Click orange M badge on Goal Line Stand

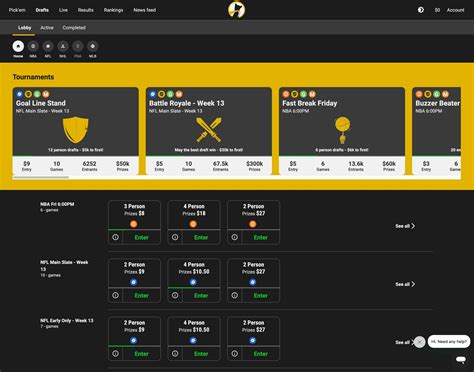click(46, 94)
